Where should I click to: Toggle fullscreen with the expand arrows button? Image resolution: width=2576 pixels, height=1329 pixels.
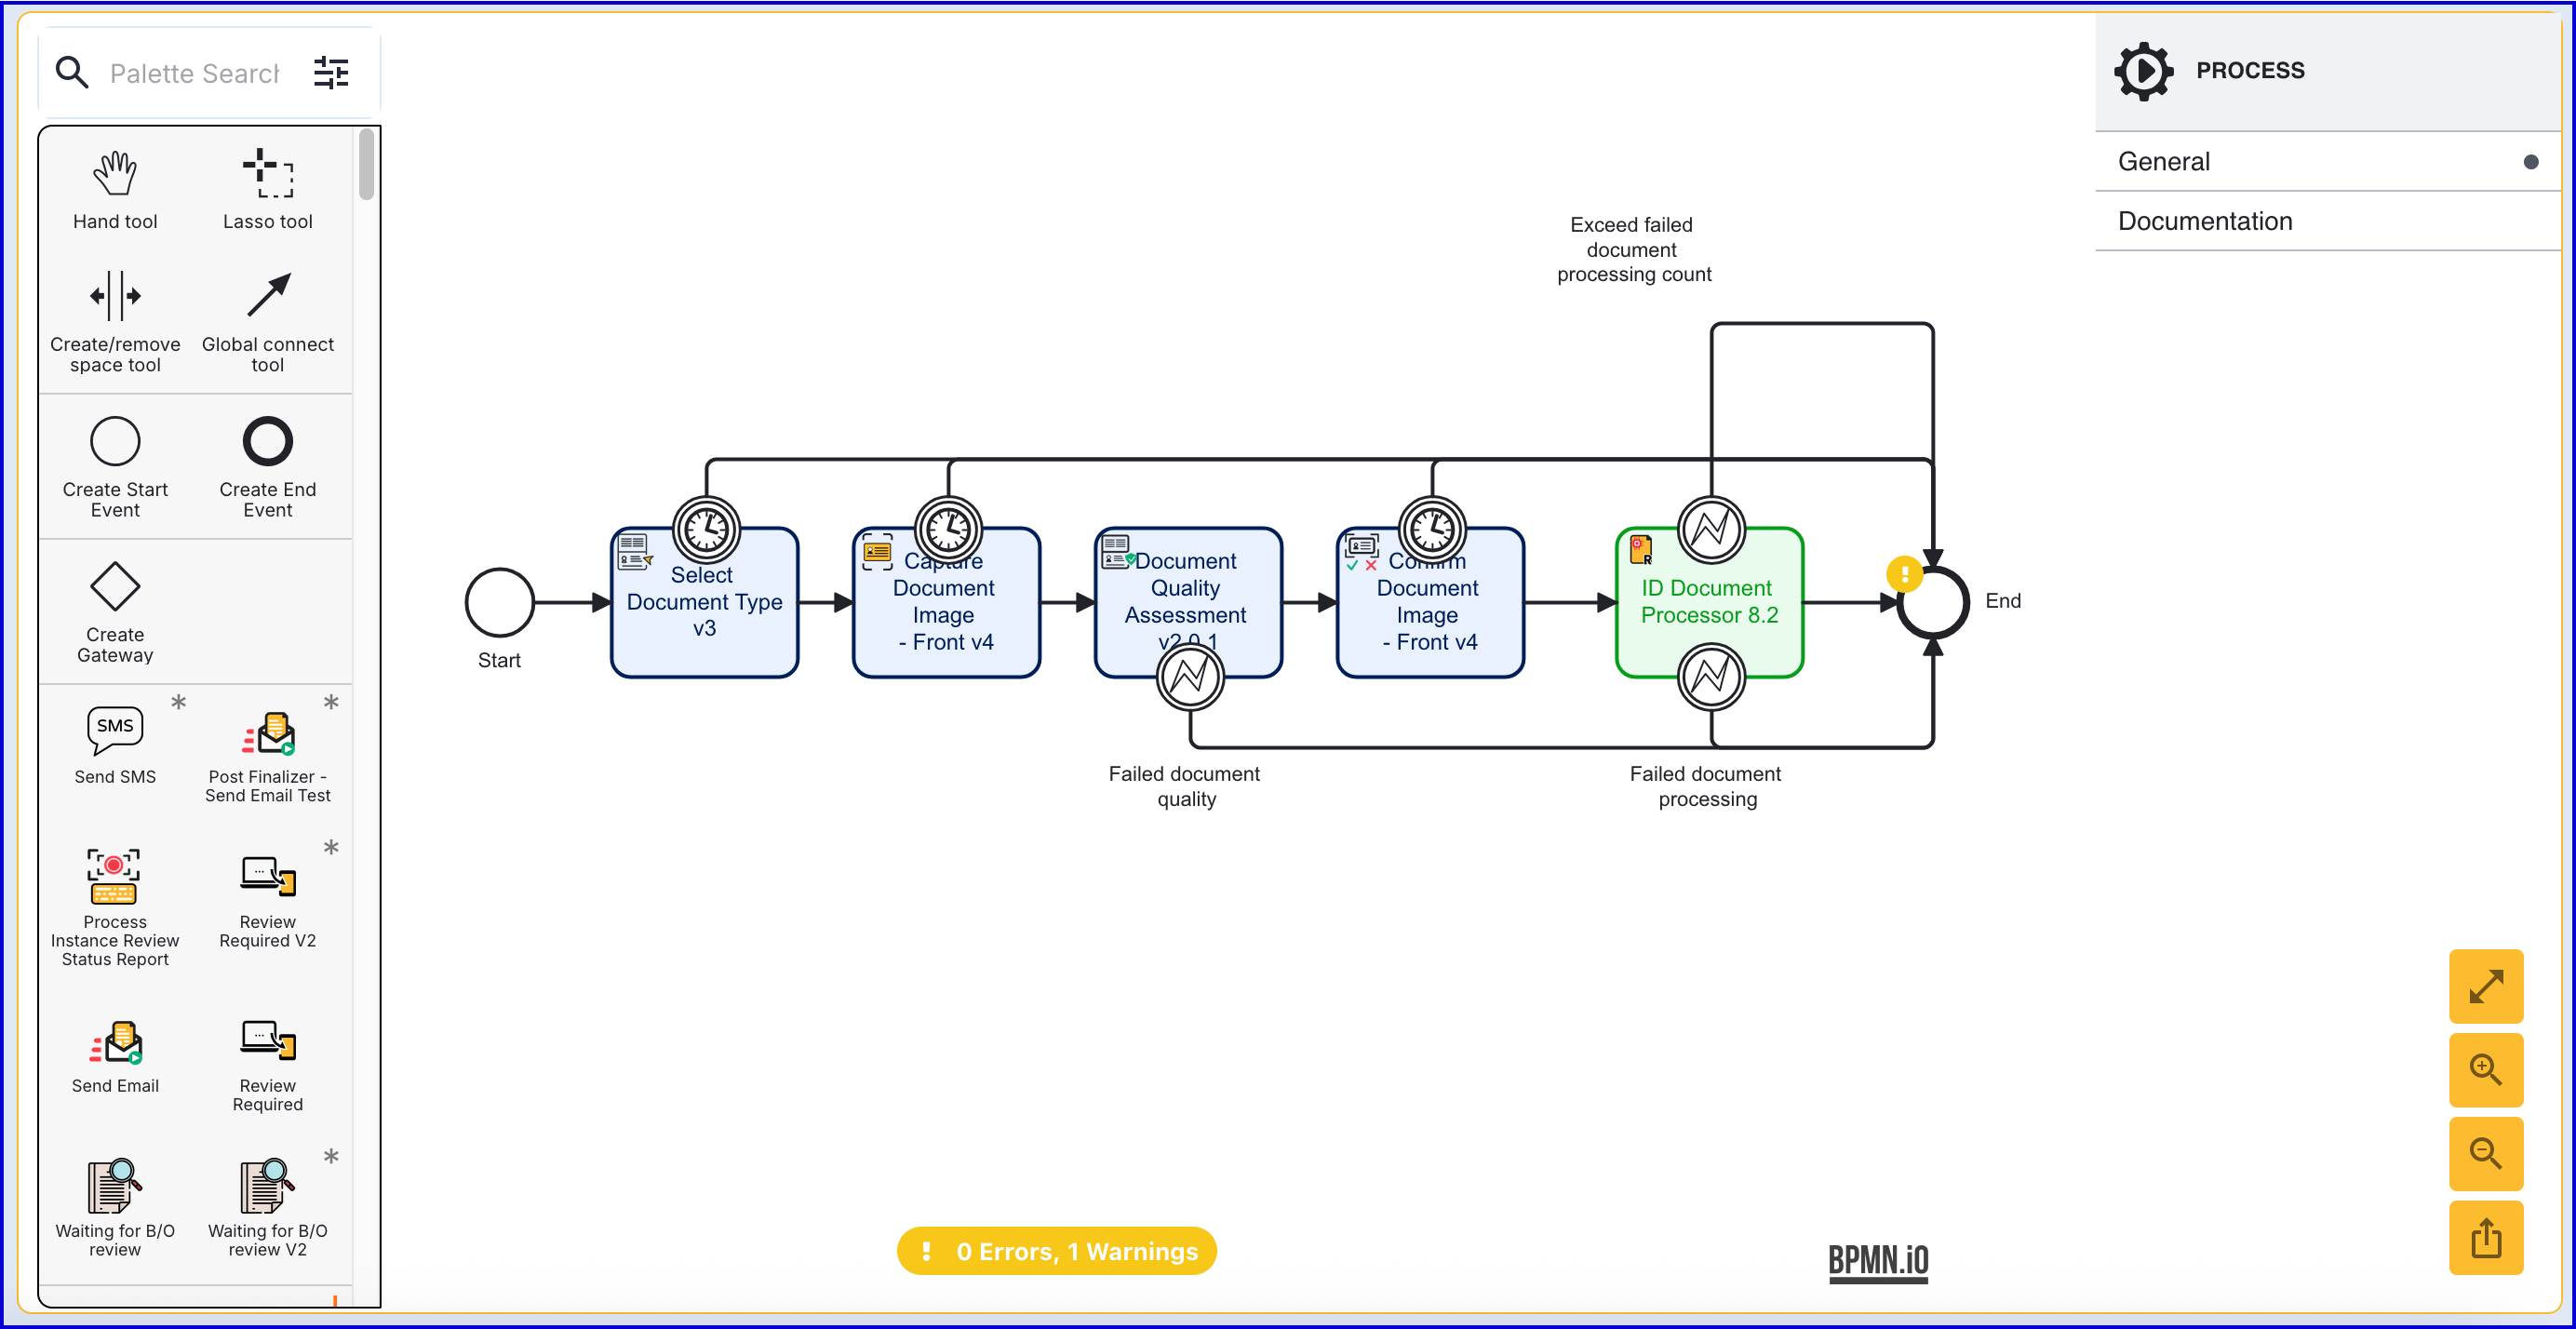click(2485, 986)
